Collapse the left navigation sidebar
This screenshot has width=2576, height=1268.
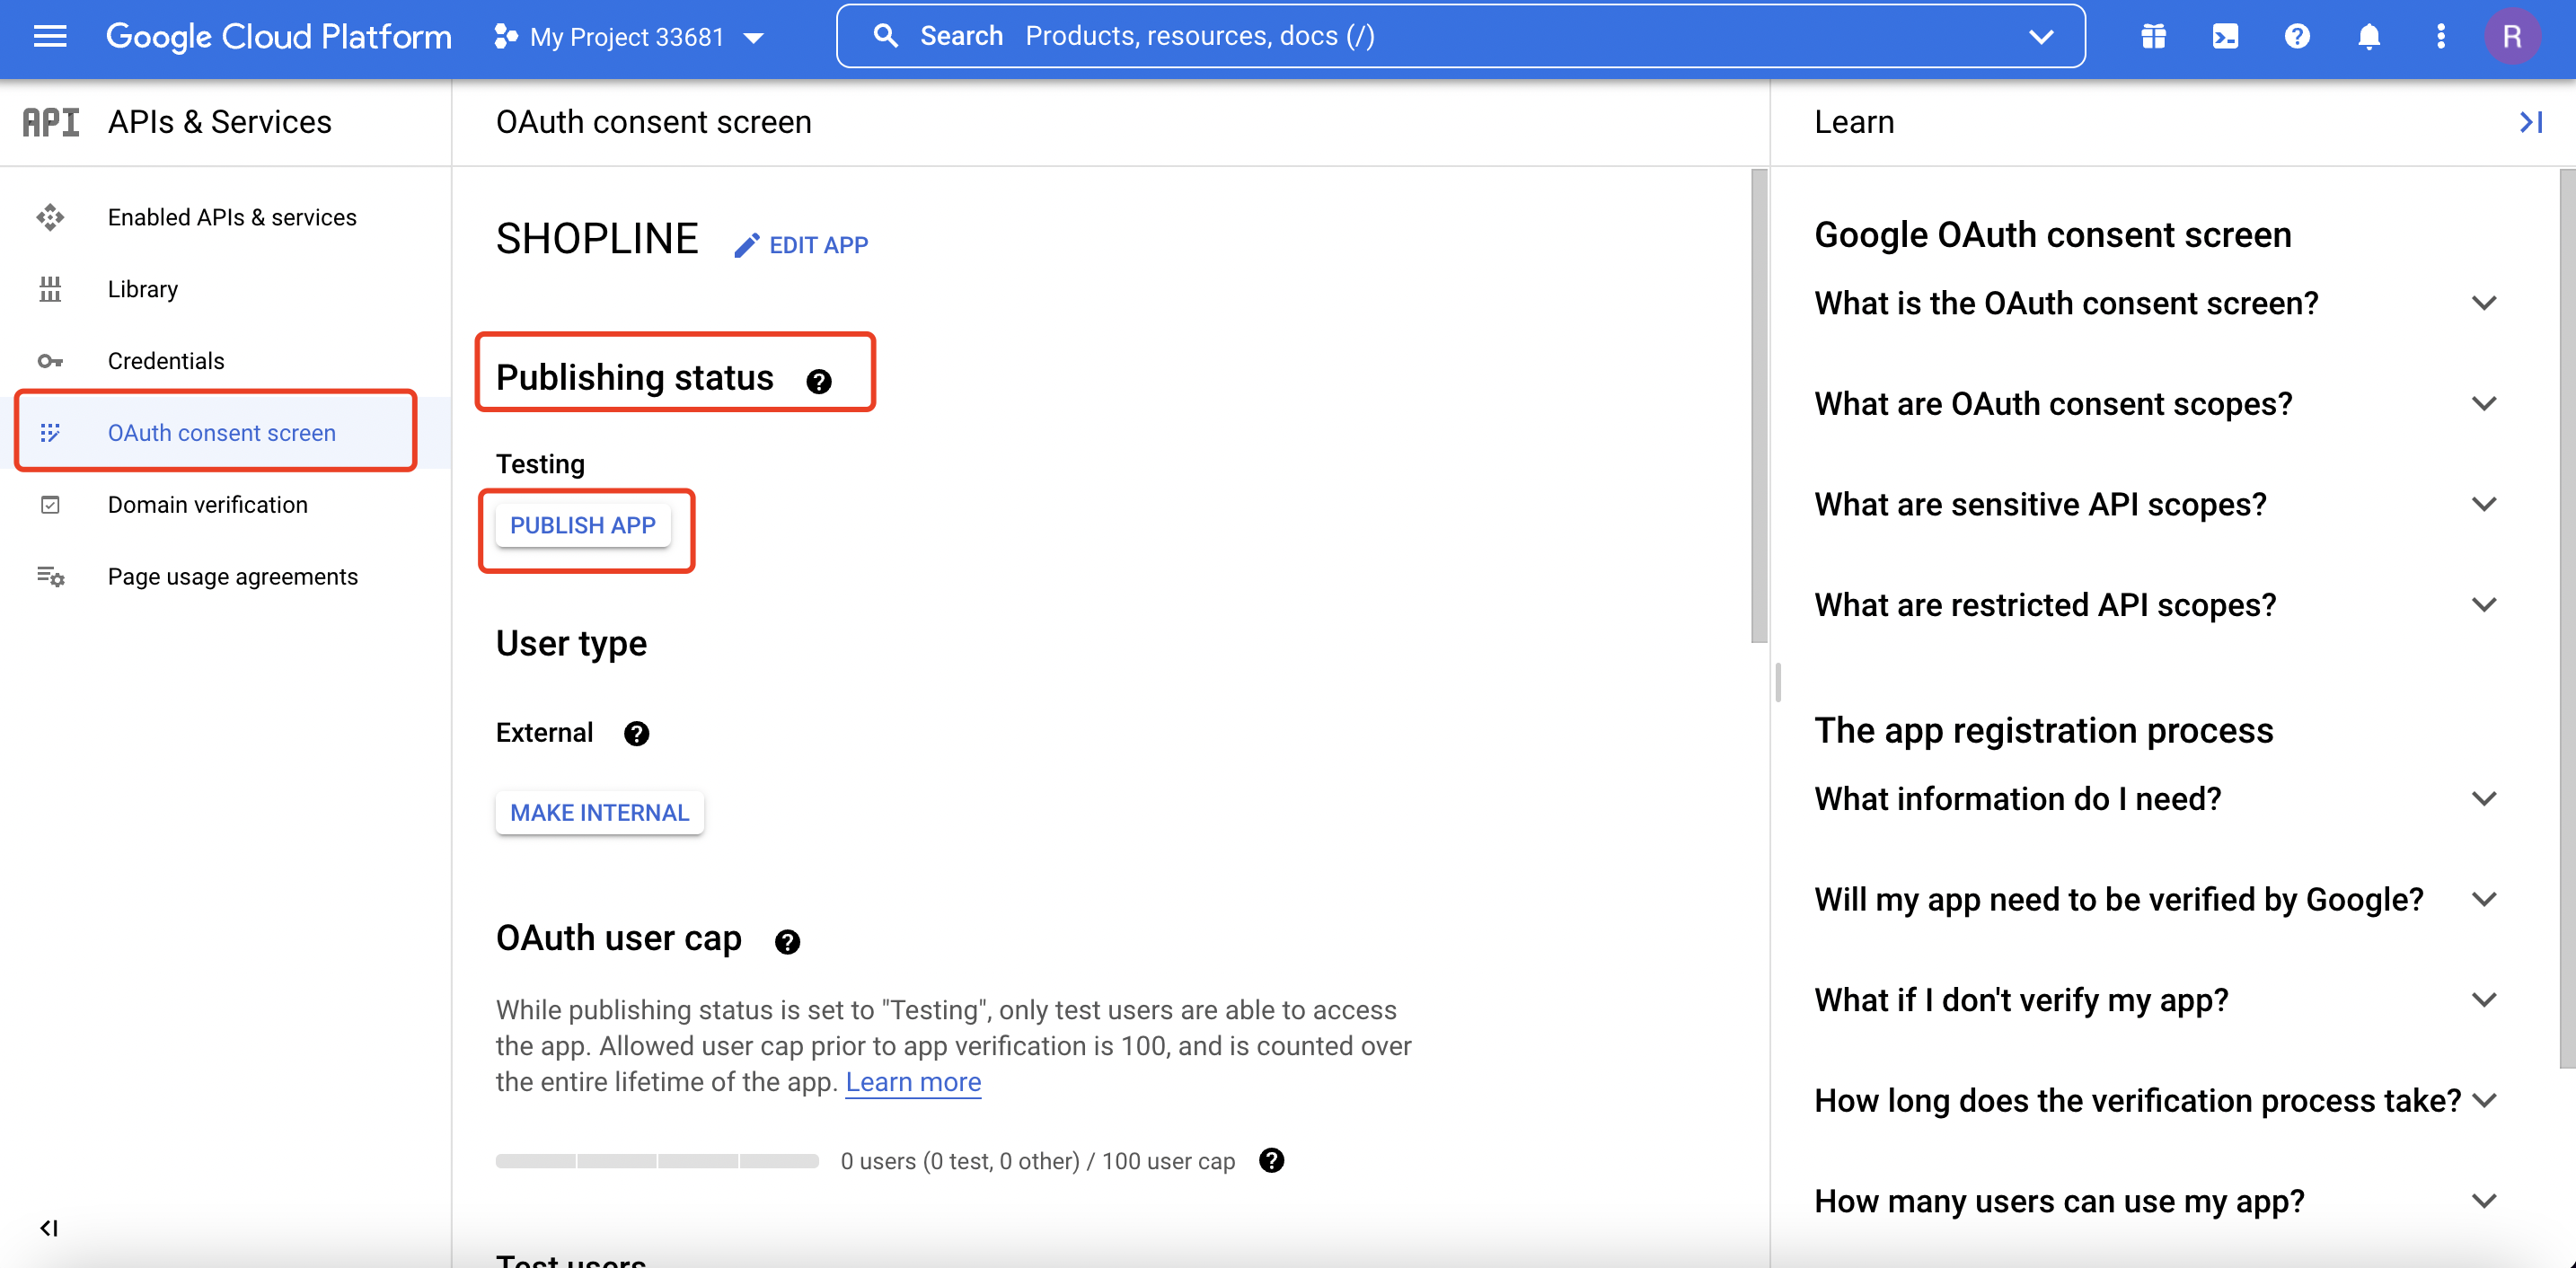(48, 1227)
